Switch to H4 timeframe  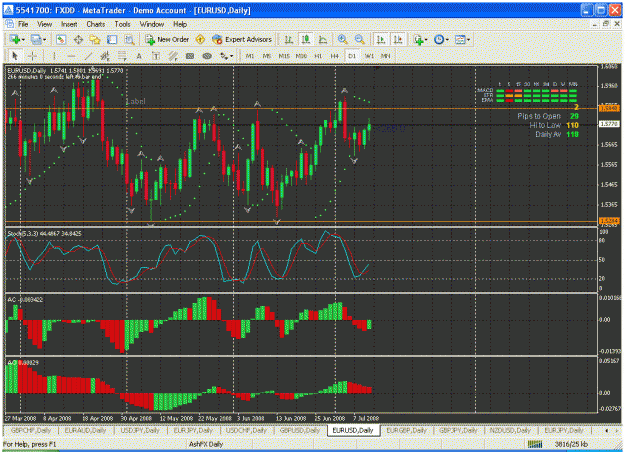[x=334, y=56]
